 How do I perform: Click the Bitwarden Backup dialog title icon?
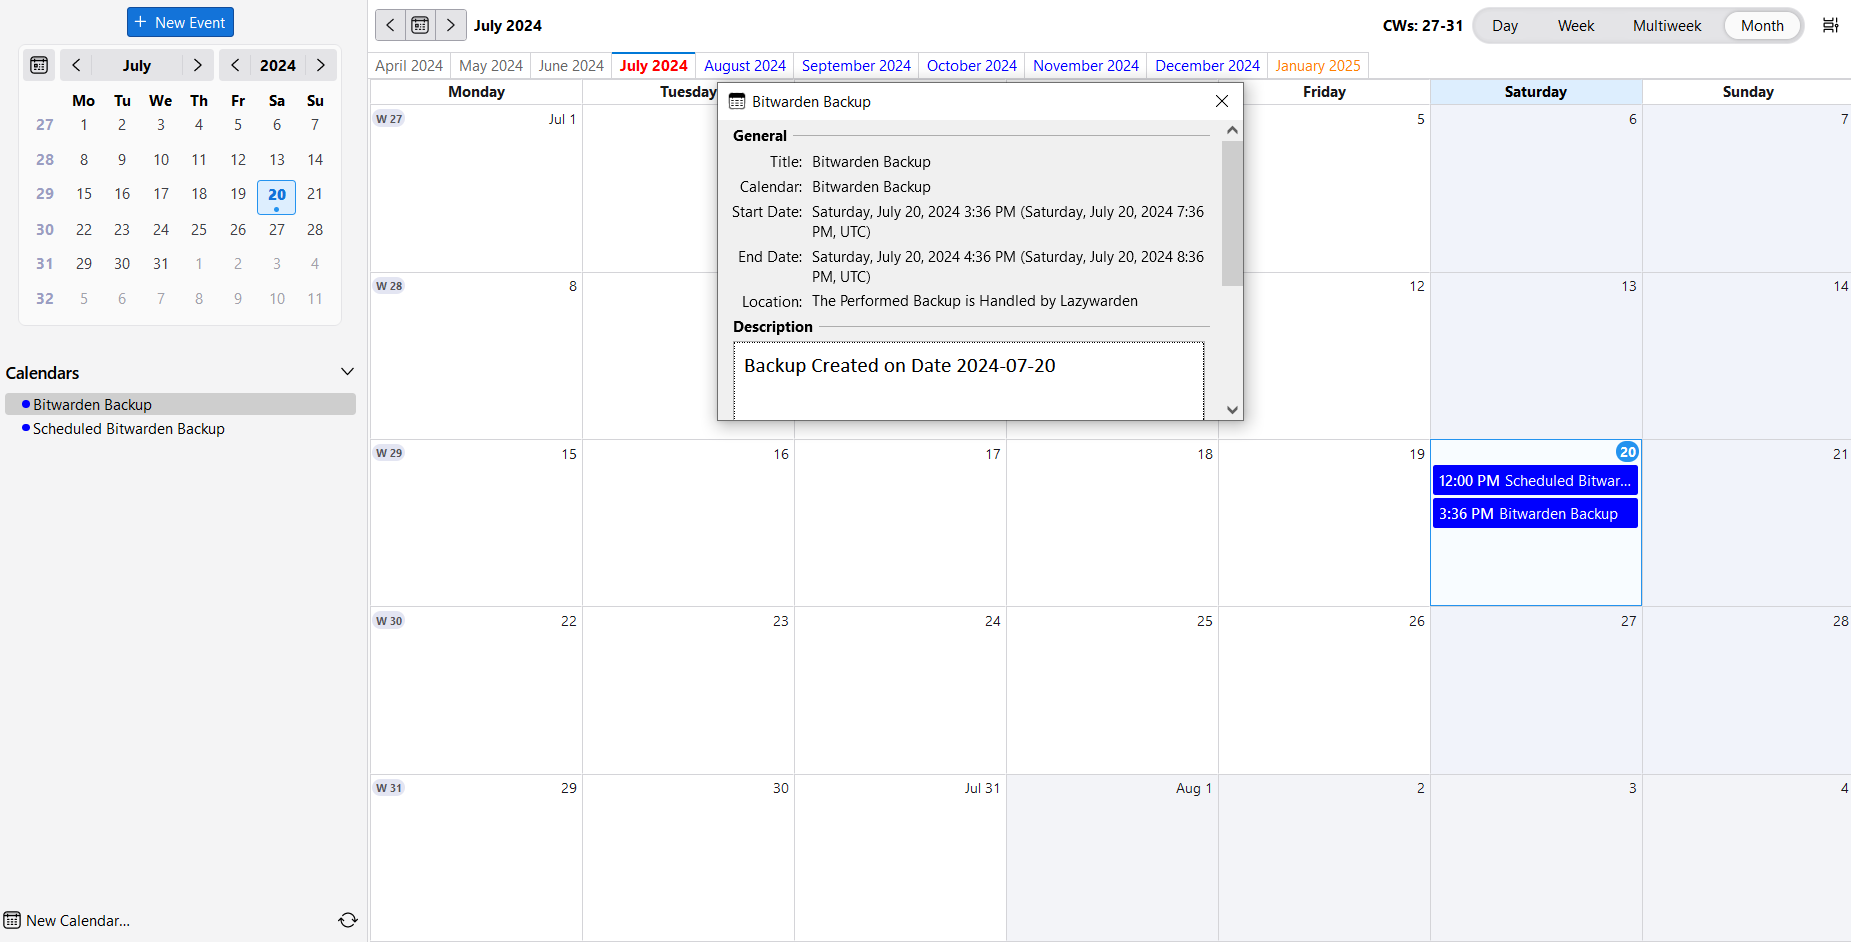click(737, 101)
